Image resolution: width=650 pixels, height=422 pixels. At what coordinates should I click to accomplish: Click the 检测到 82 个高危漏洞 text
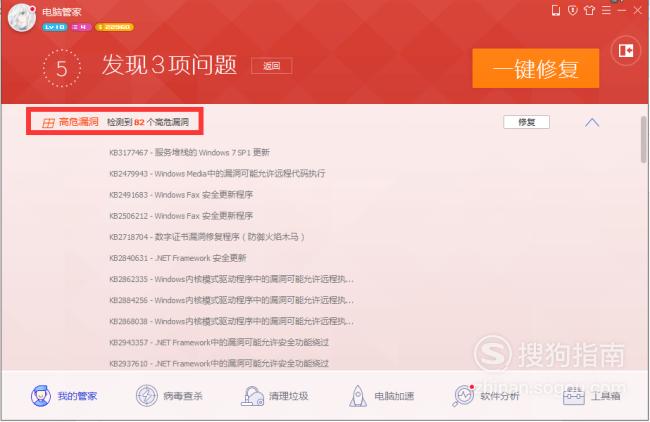click(x=148, y=122)
